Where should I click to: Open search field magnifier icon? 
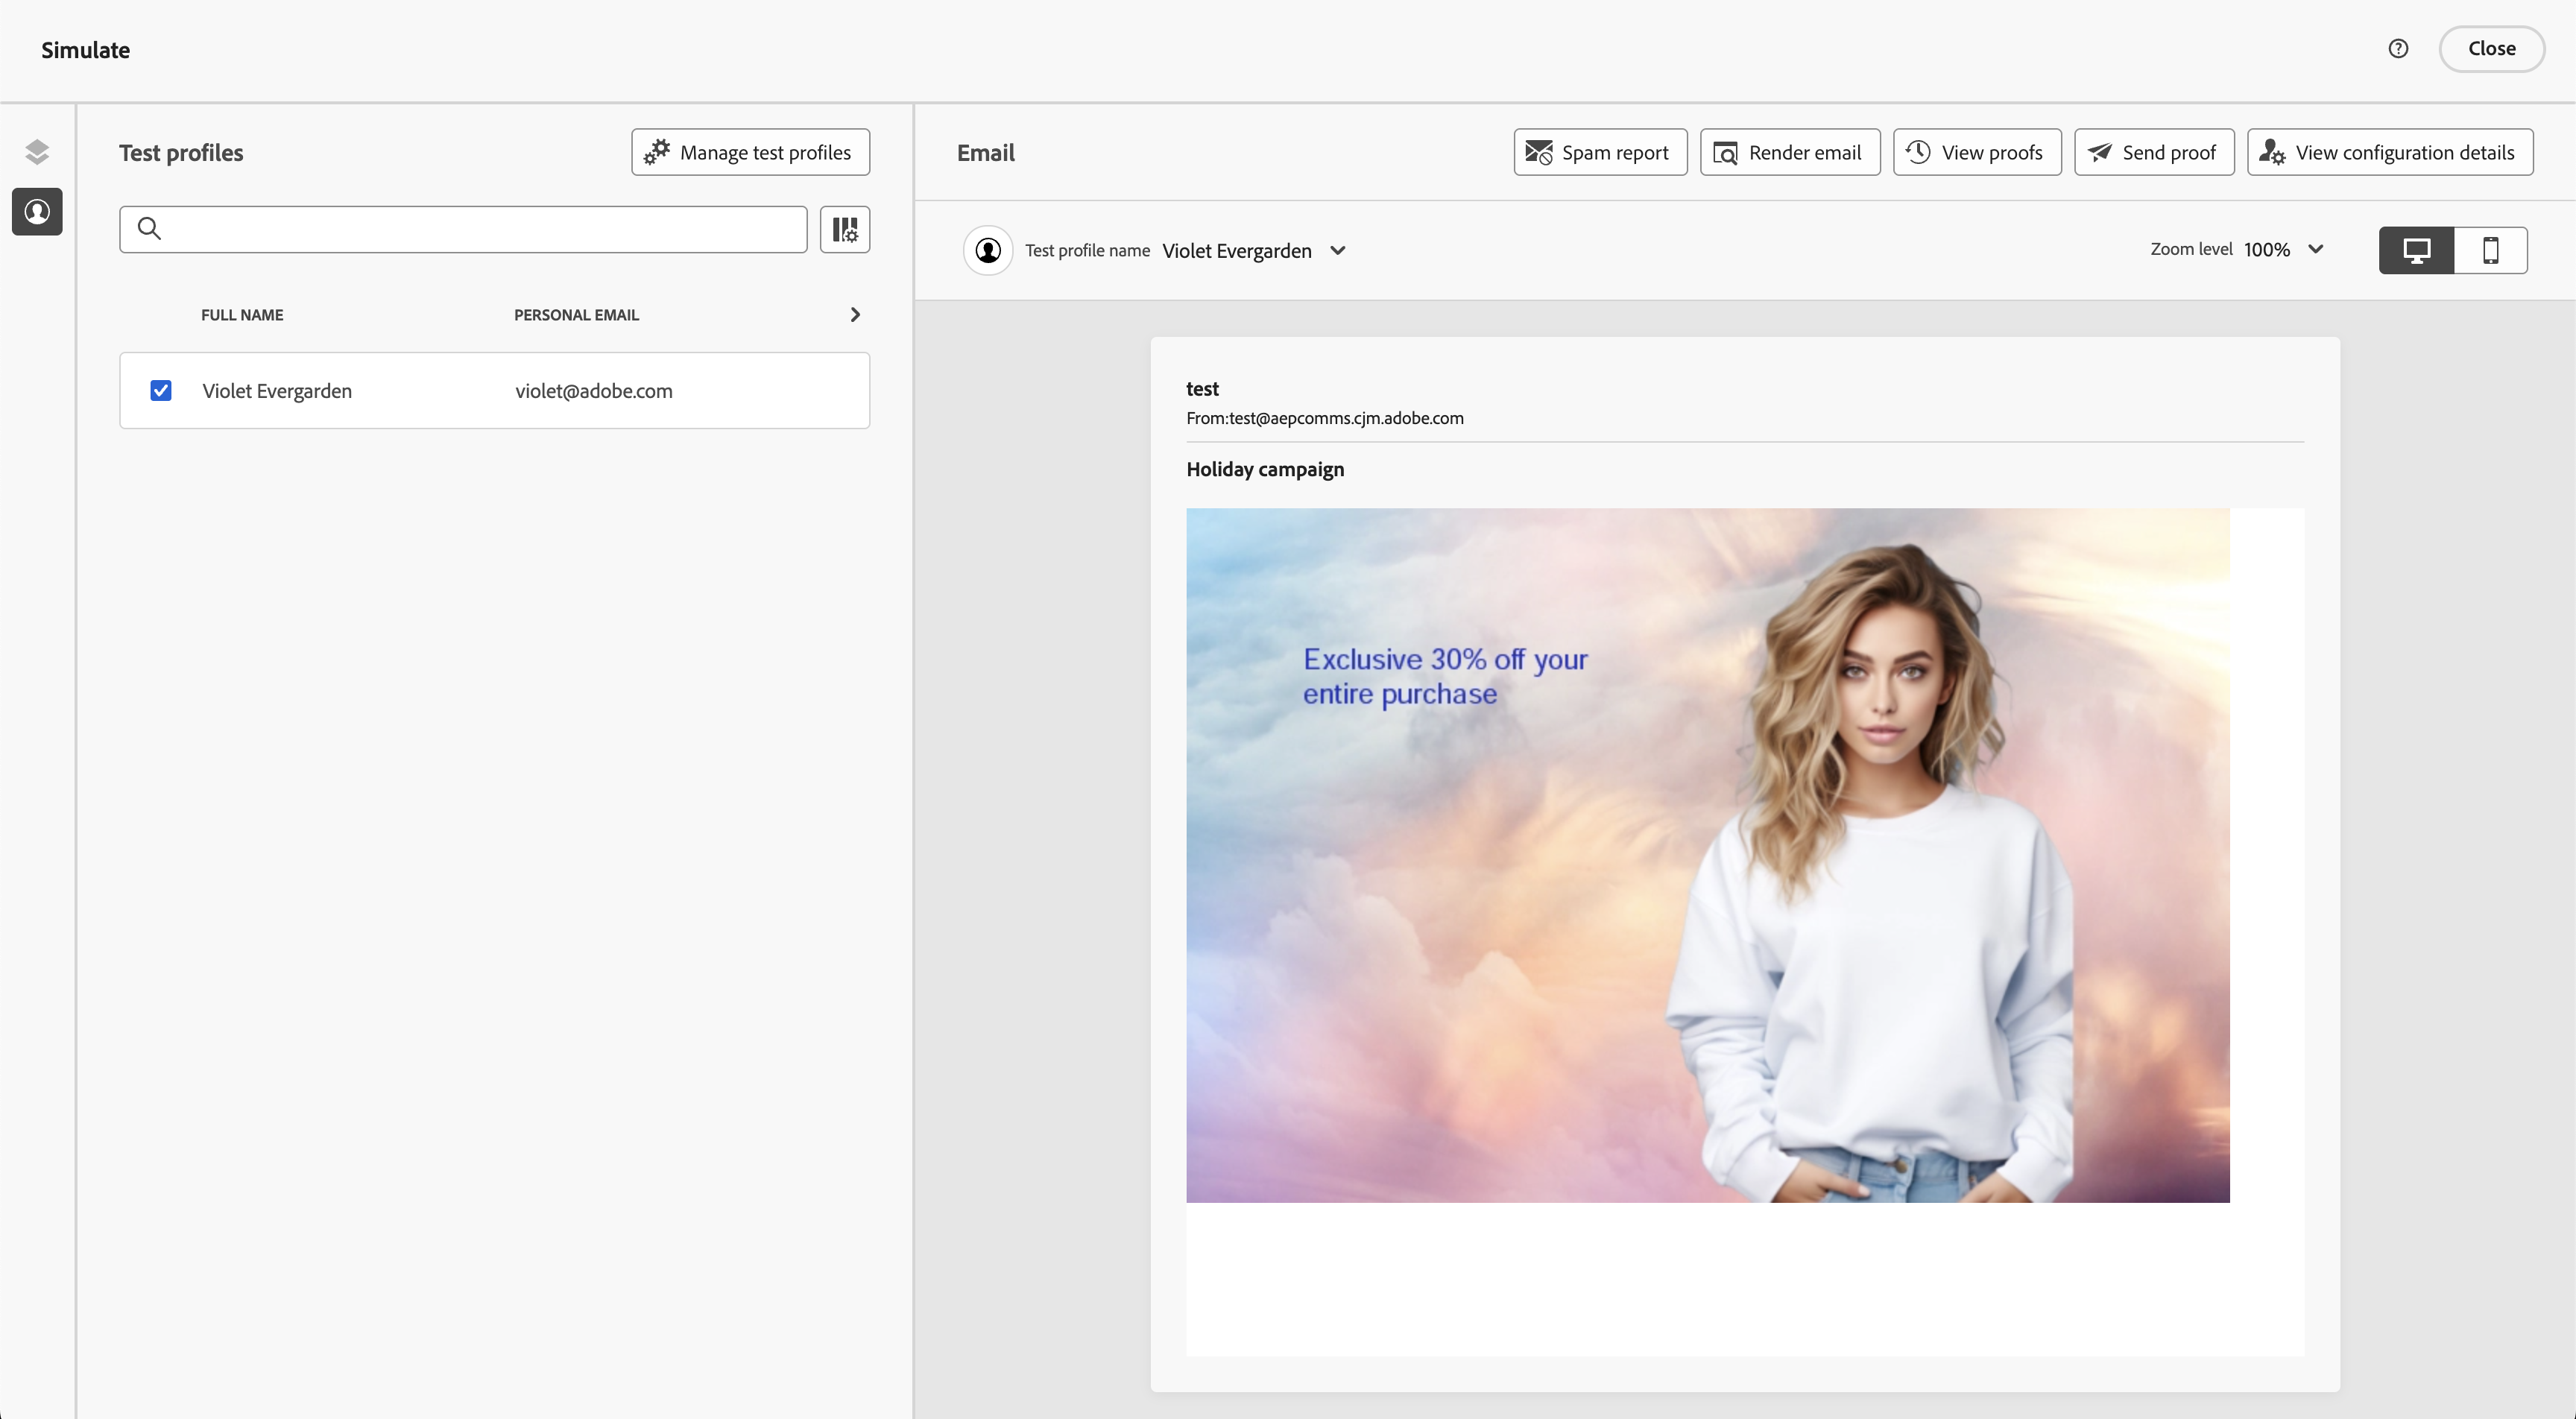click(149, 229)
